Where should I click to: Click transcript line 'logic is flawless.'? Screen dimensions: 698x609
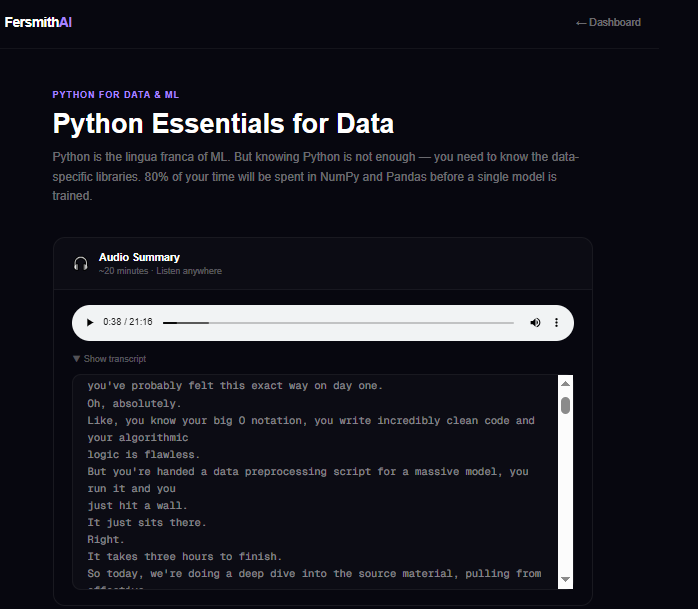point(144,455)
